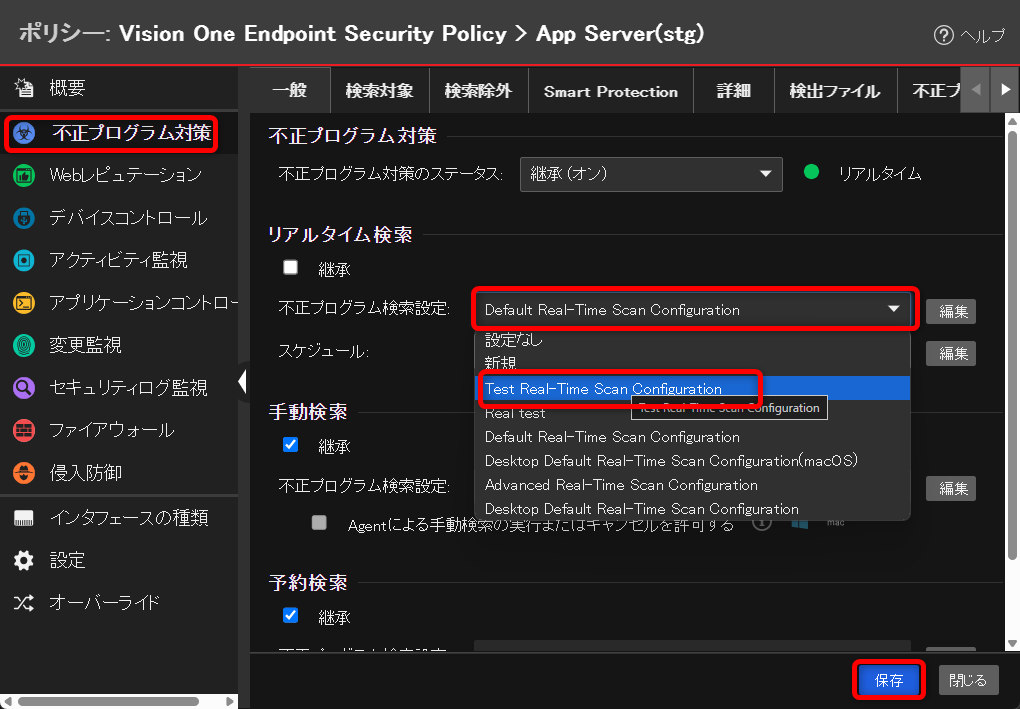
Task: Select Desktop Default Real-Time Scan Configuration(macOS)
Action: click(692, 461)
